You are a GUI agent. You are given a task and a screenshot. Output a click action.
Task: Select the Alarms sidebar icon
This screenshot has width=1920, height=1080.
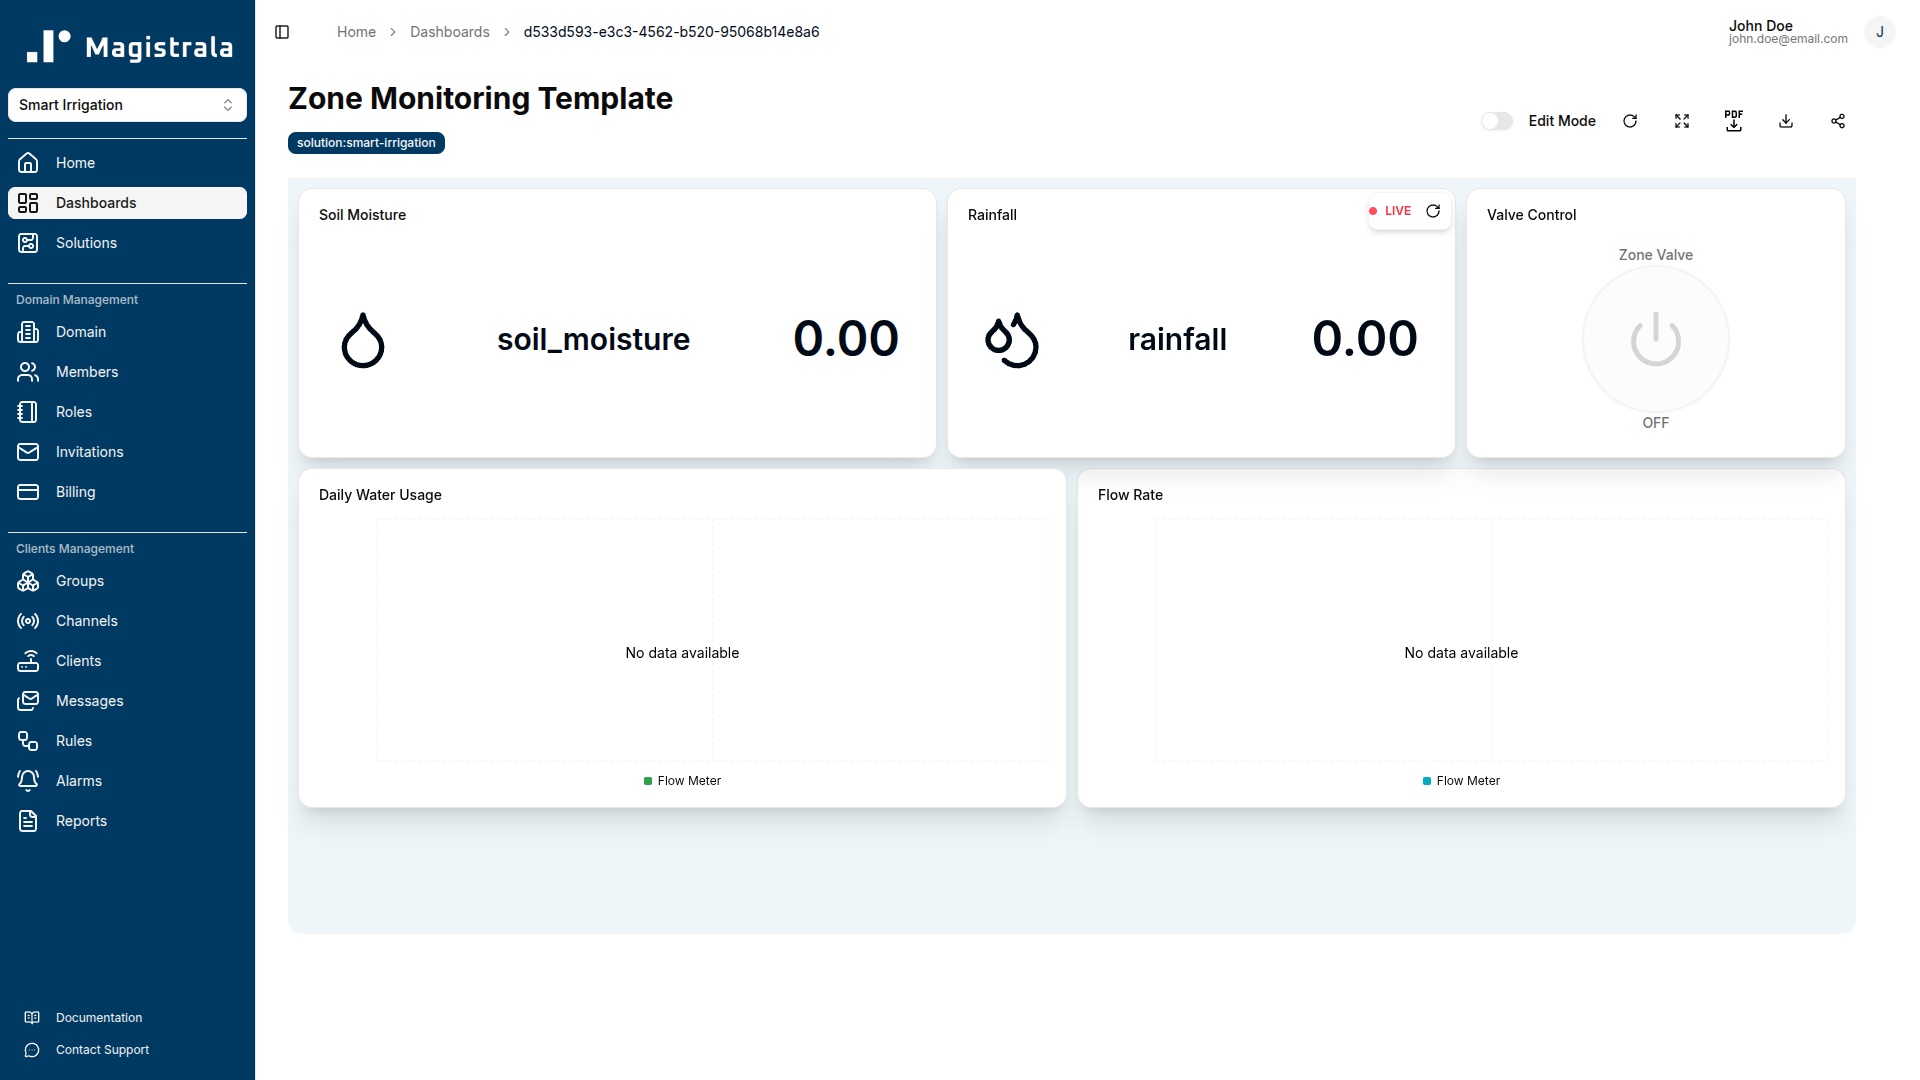28,781
